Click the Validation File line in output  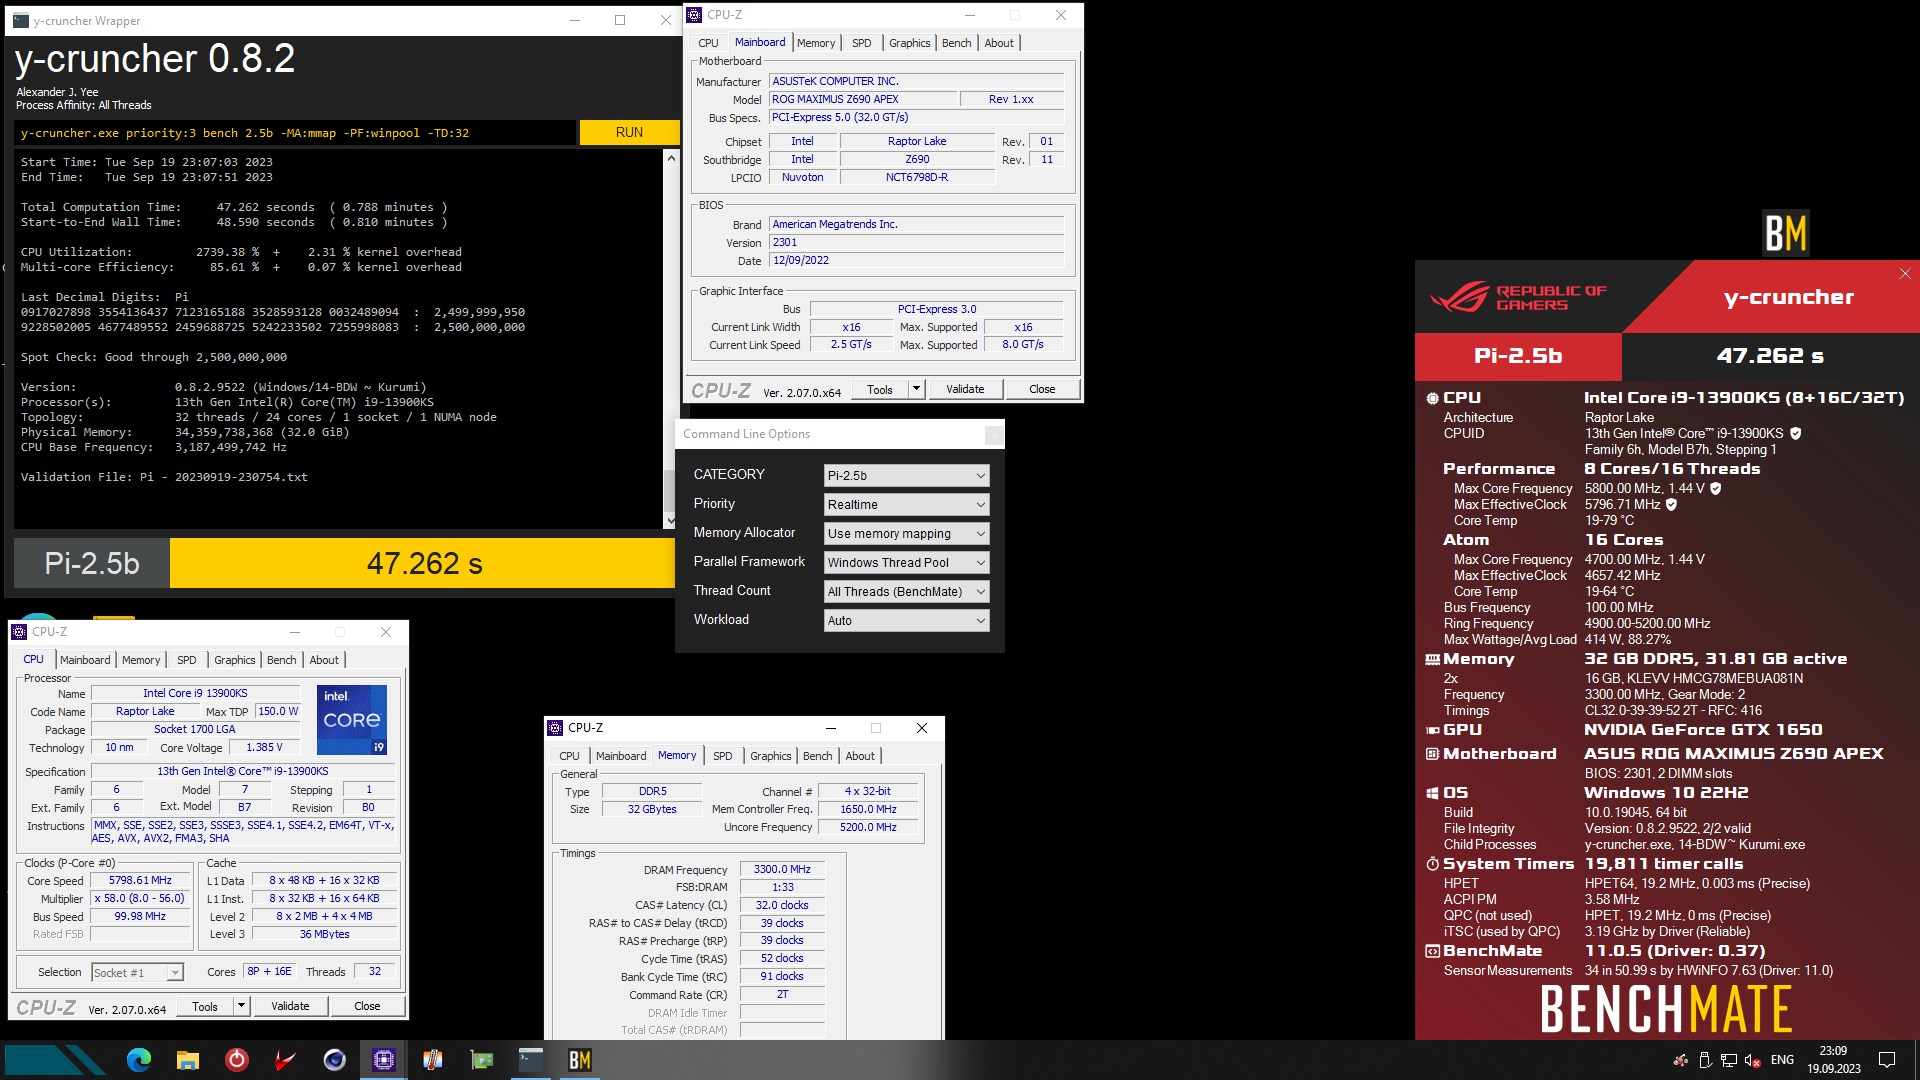coord(164,477)
